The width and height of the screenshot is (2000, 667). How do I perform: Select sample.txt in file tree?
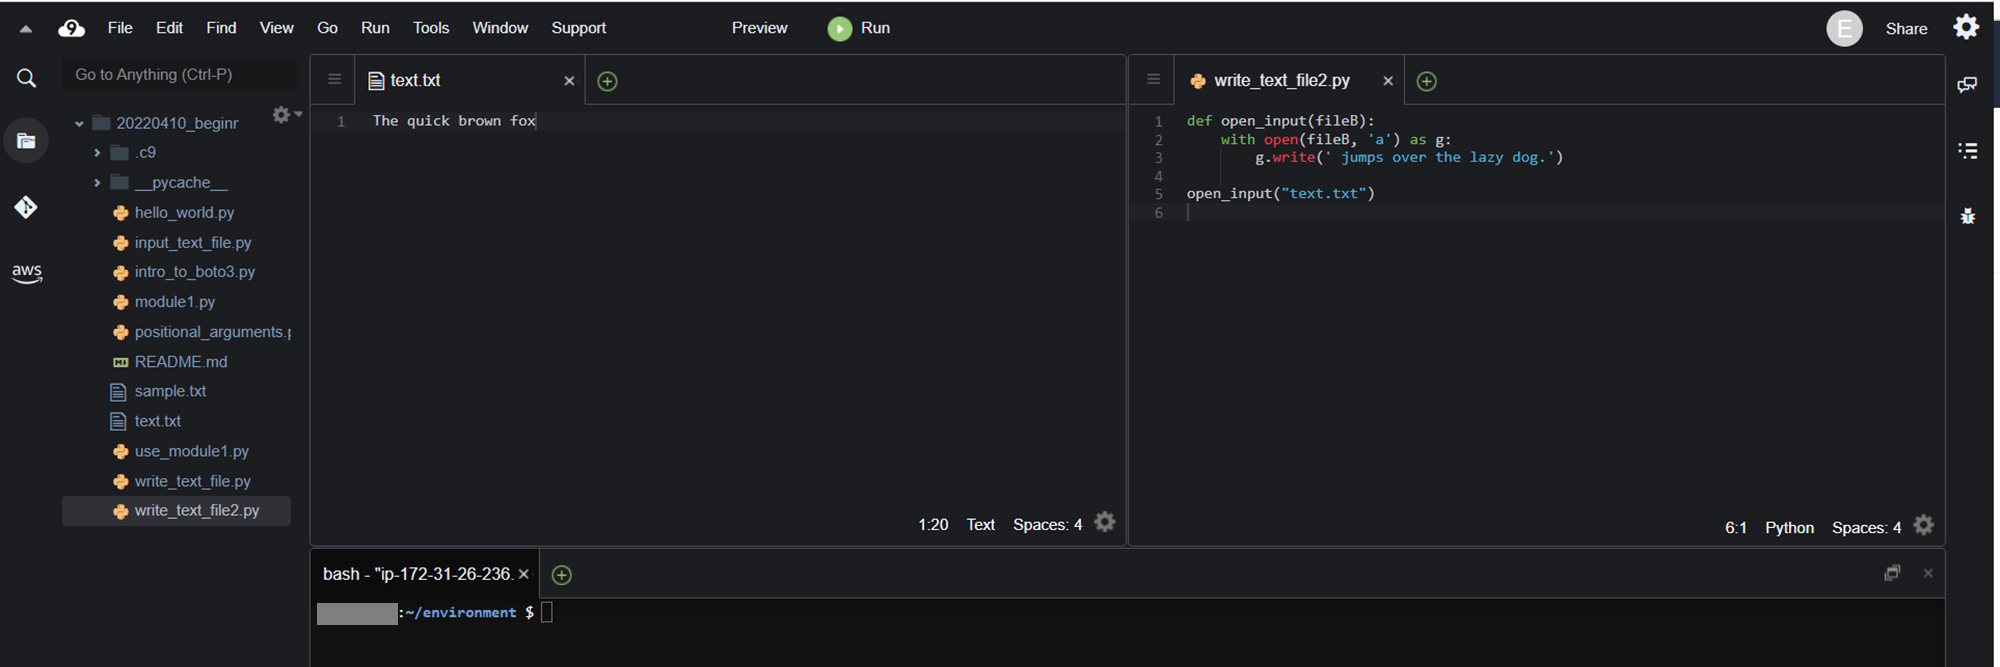[x=170, y=391]
